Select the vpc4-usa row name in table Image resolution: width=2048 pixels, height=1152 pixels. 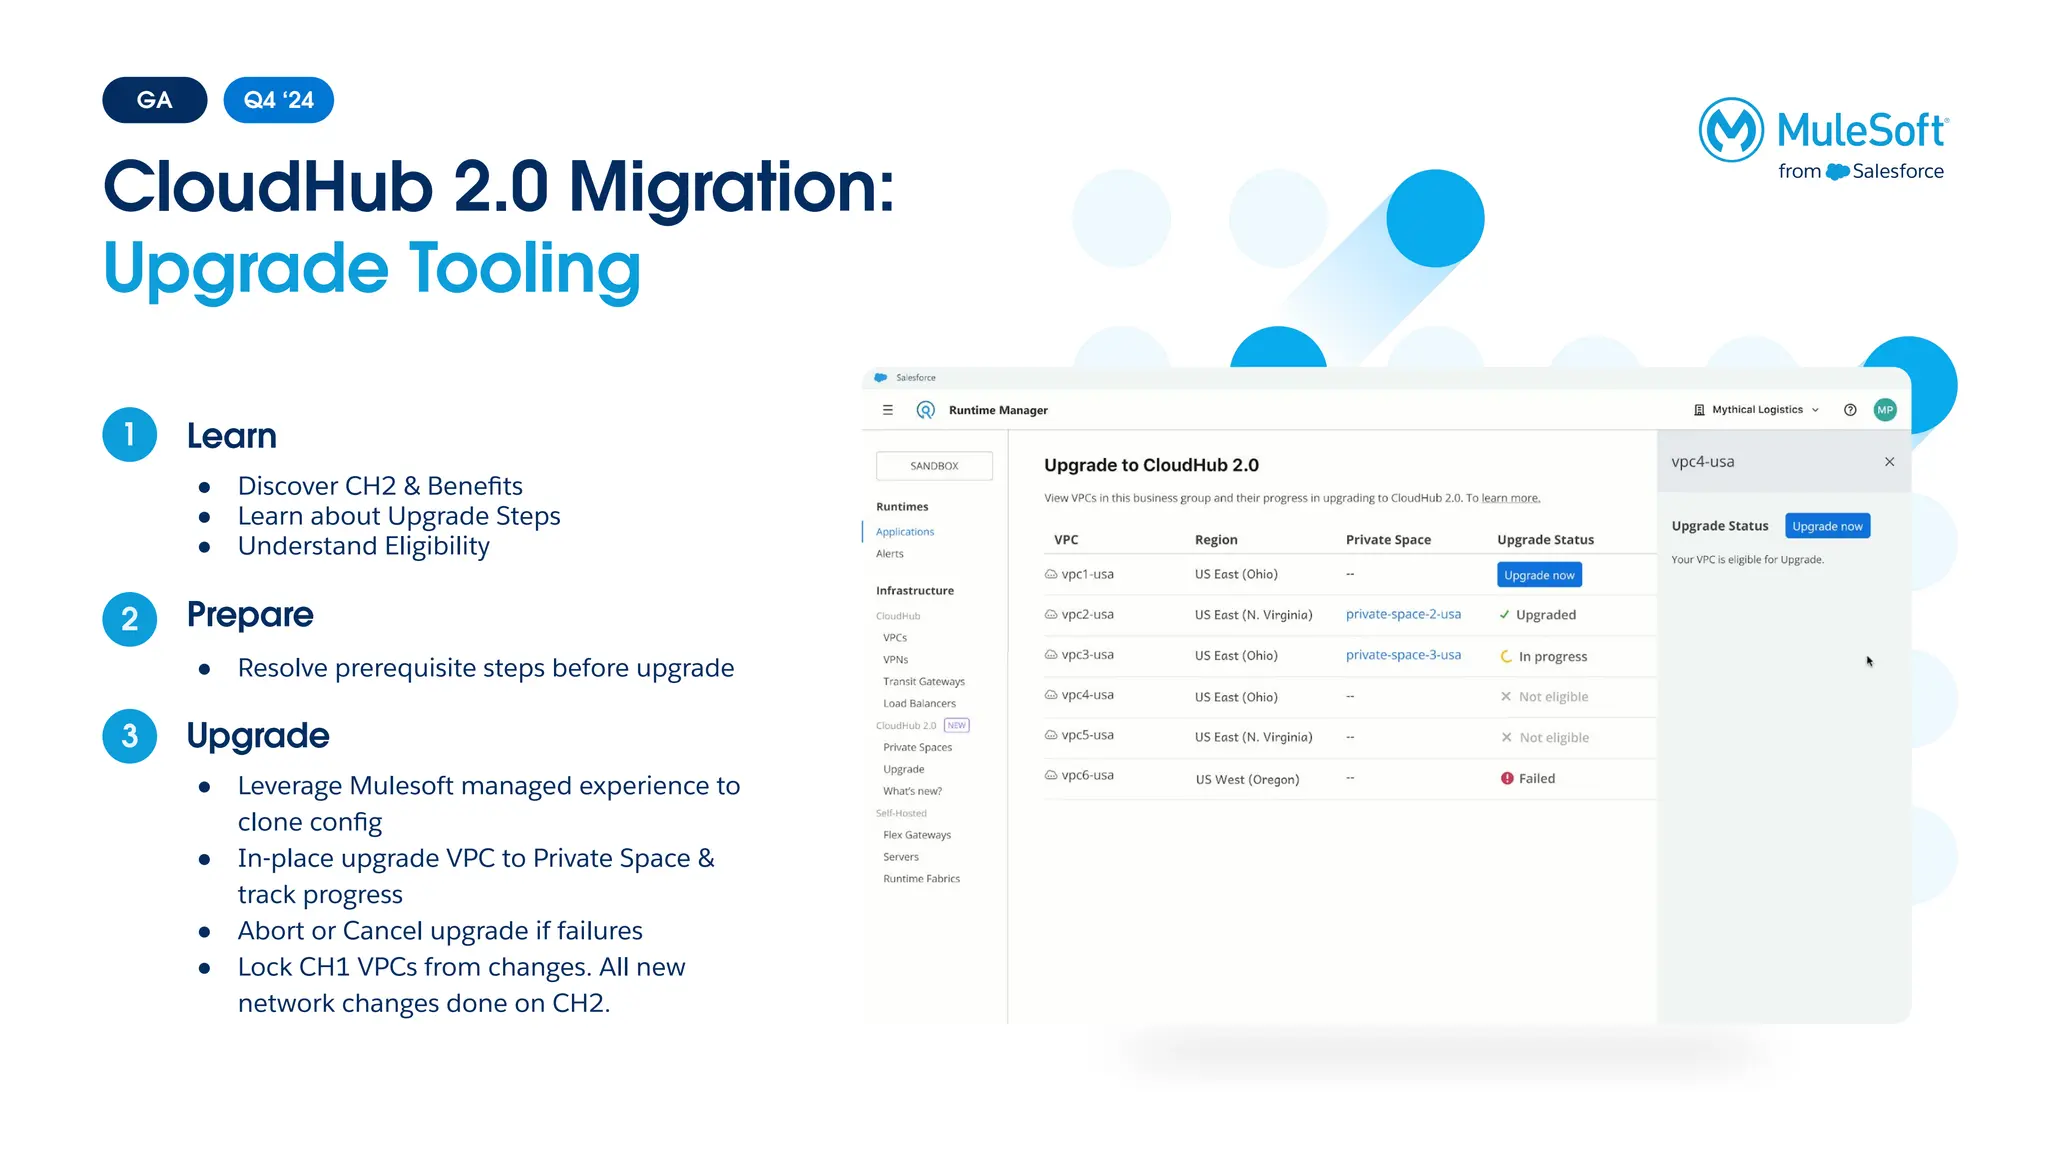pos(1087,695)
